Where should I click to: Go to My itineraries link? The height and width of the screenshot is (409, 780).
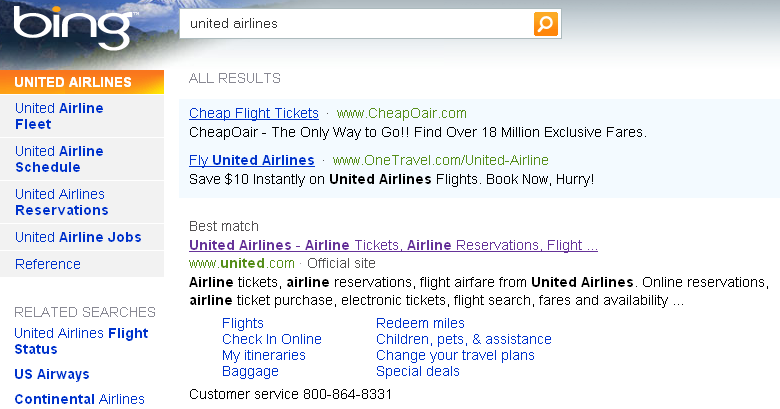(x=264, y=355)
